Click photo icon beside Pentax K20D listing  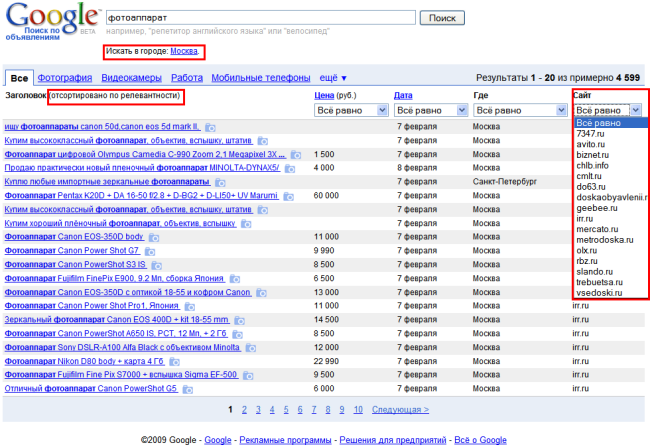click(289, 197)
